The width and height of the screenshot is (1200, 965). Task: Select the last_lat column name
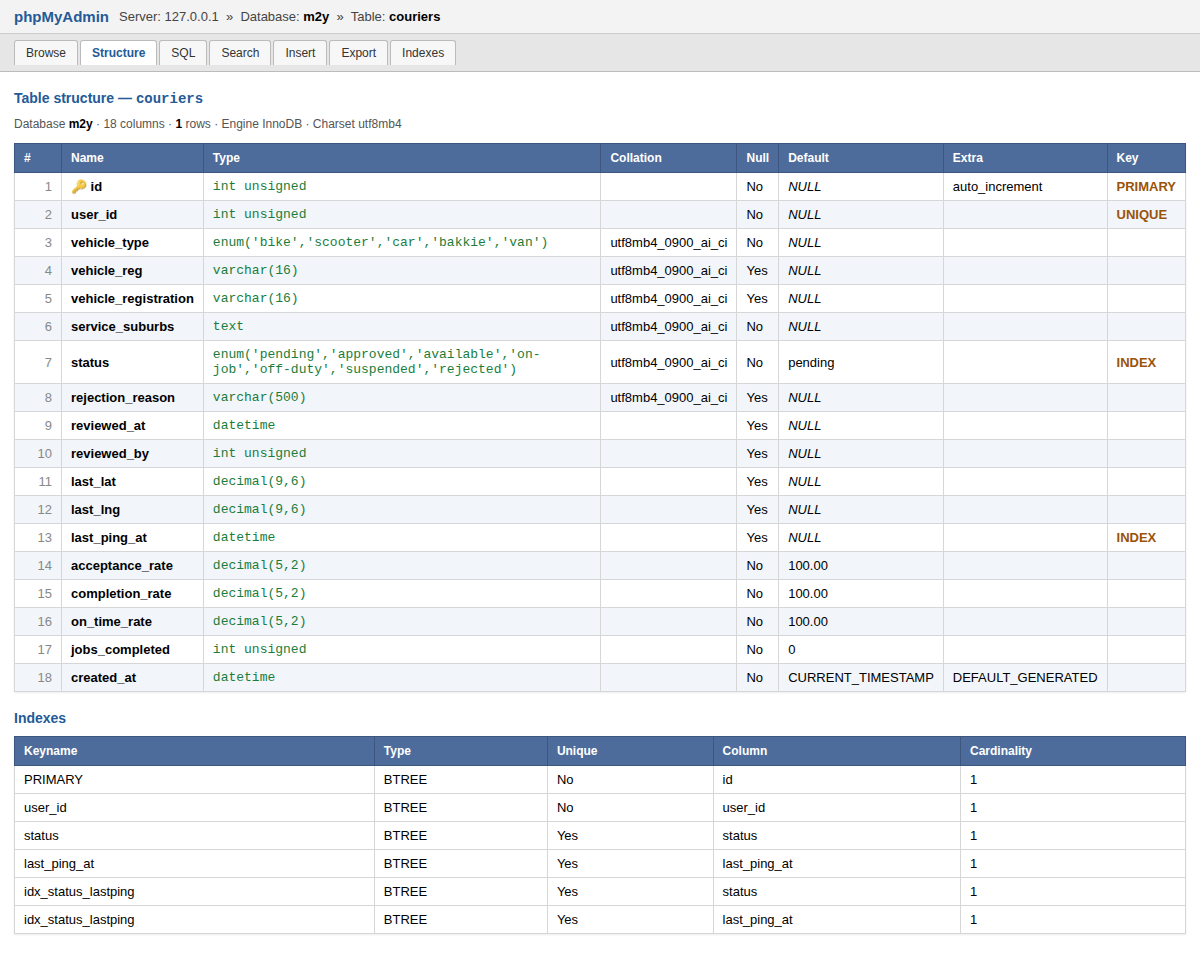pos(93,482)
